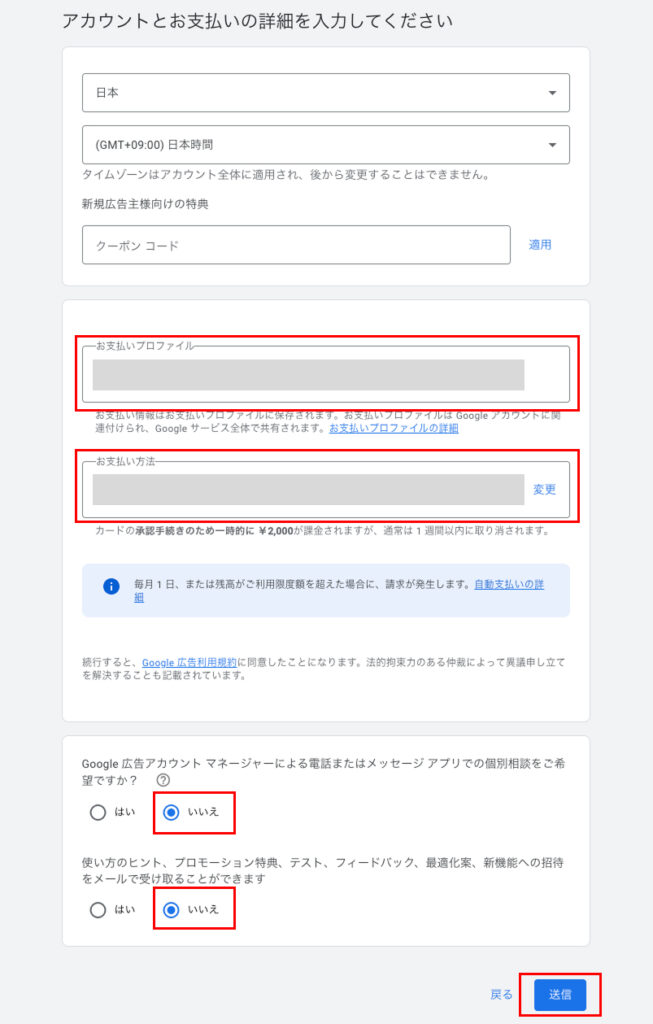Screen dimensions: 653x1024
Task: Select いいえ for account manager consultation
Action: [170, 812]
